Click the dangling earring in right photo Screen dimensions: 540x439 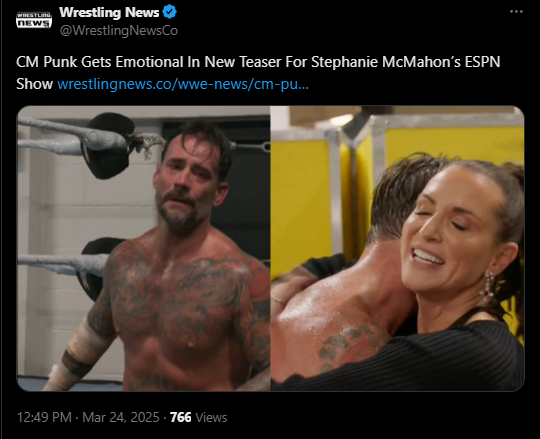point(486,288)
